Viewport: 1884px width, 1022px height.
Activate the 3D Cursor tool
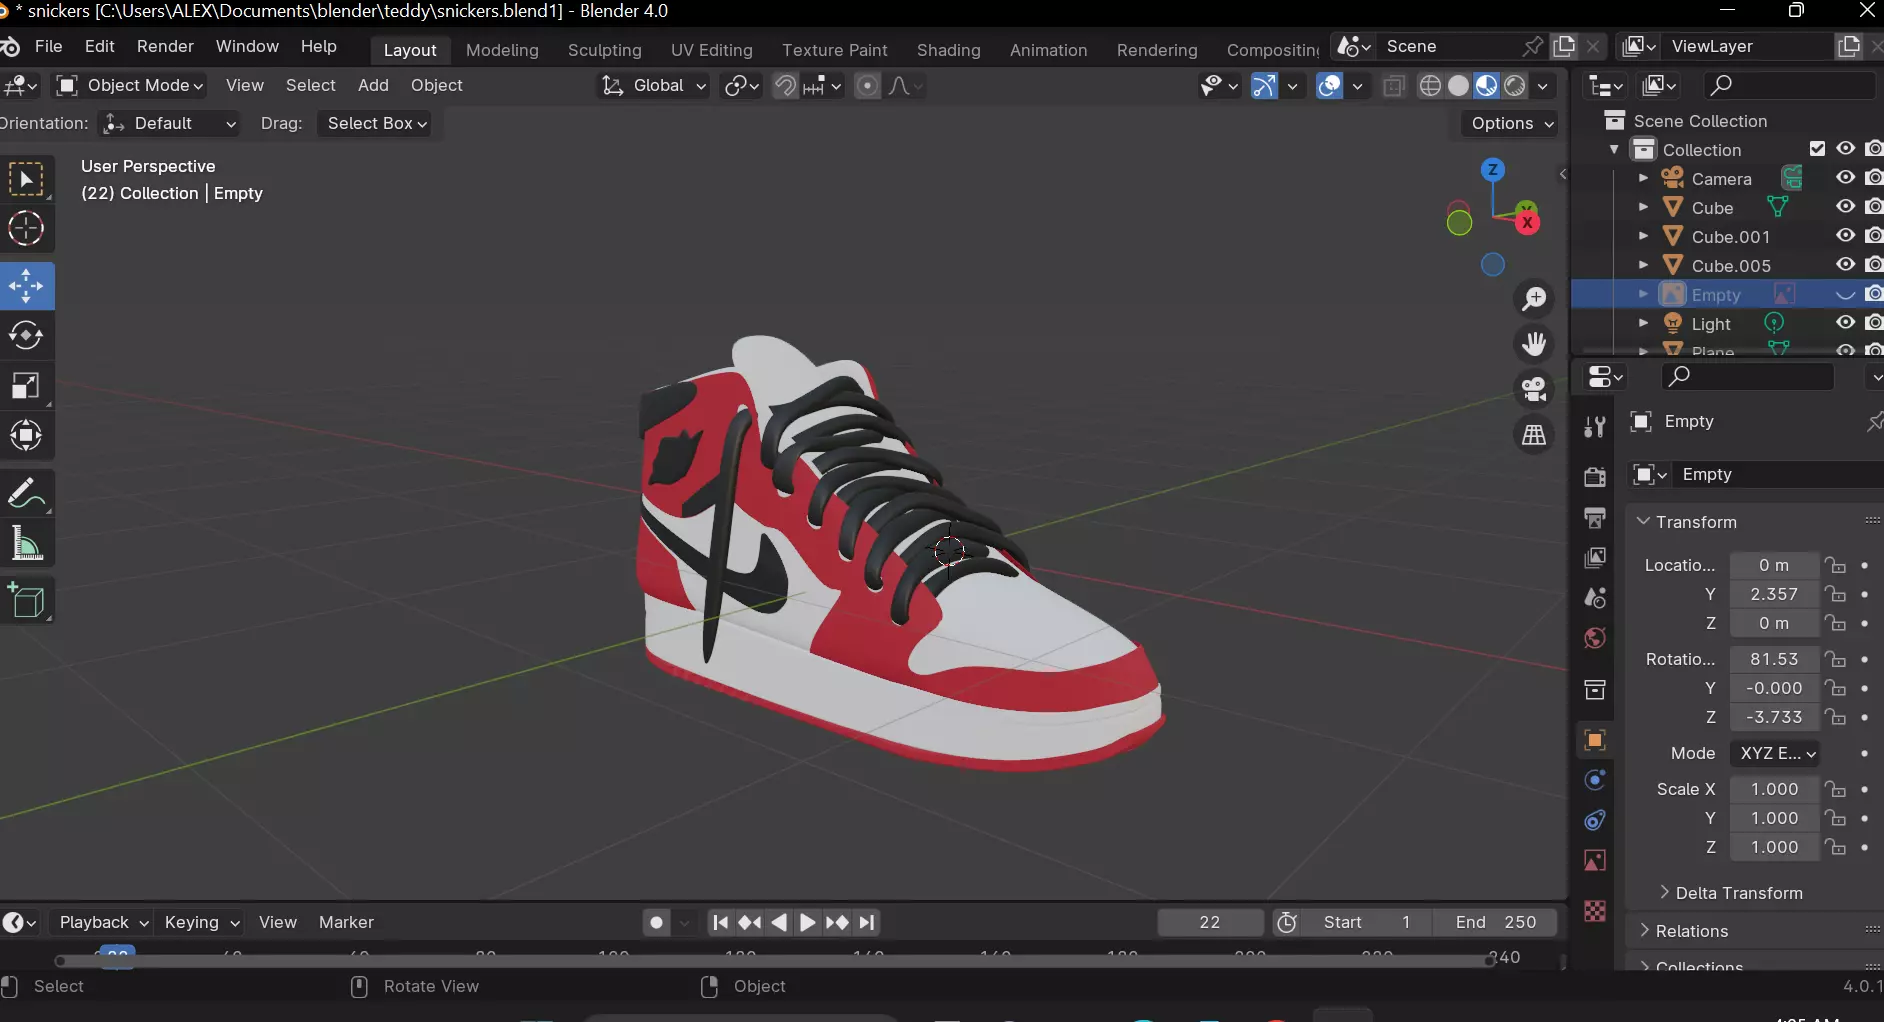point(27,229)
